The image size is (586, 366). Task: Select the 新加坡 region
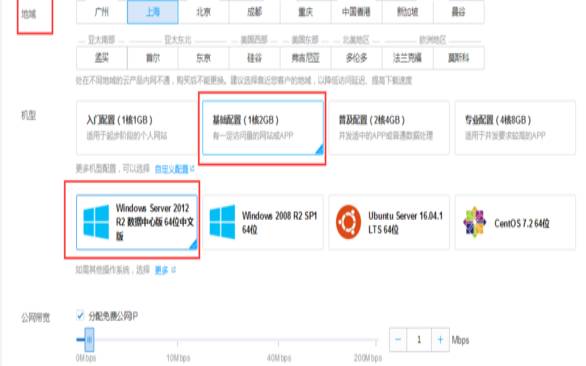pyautogui.click(x=407, y=12)
